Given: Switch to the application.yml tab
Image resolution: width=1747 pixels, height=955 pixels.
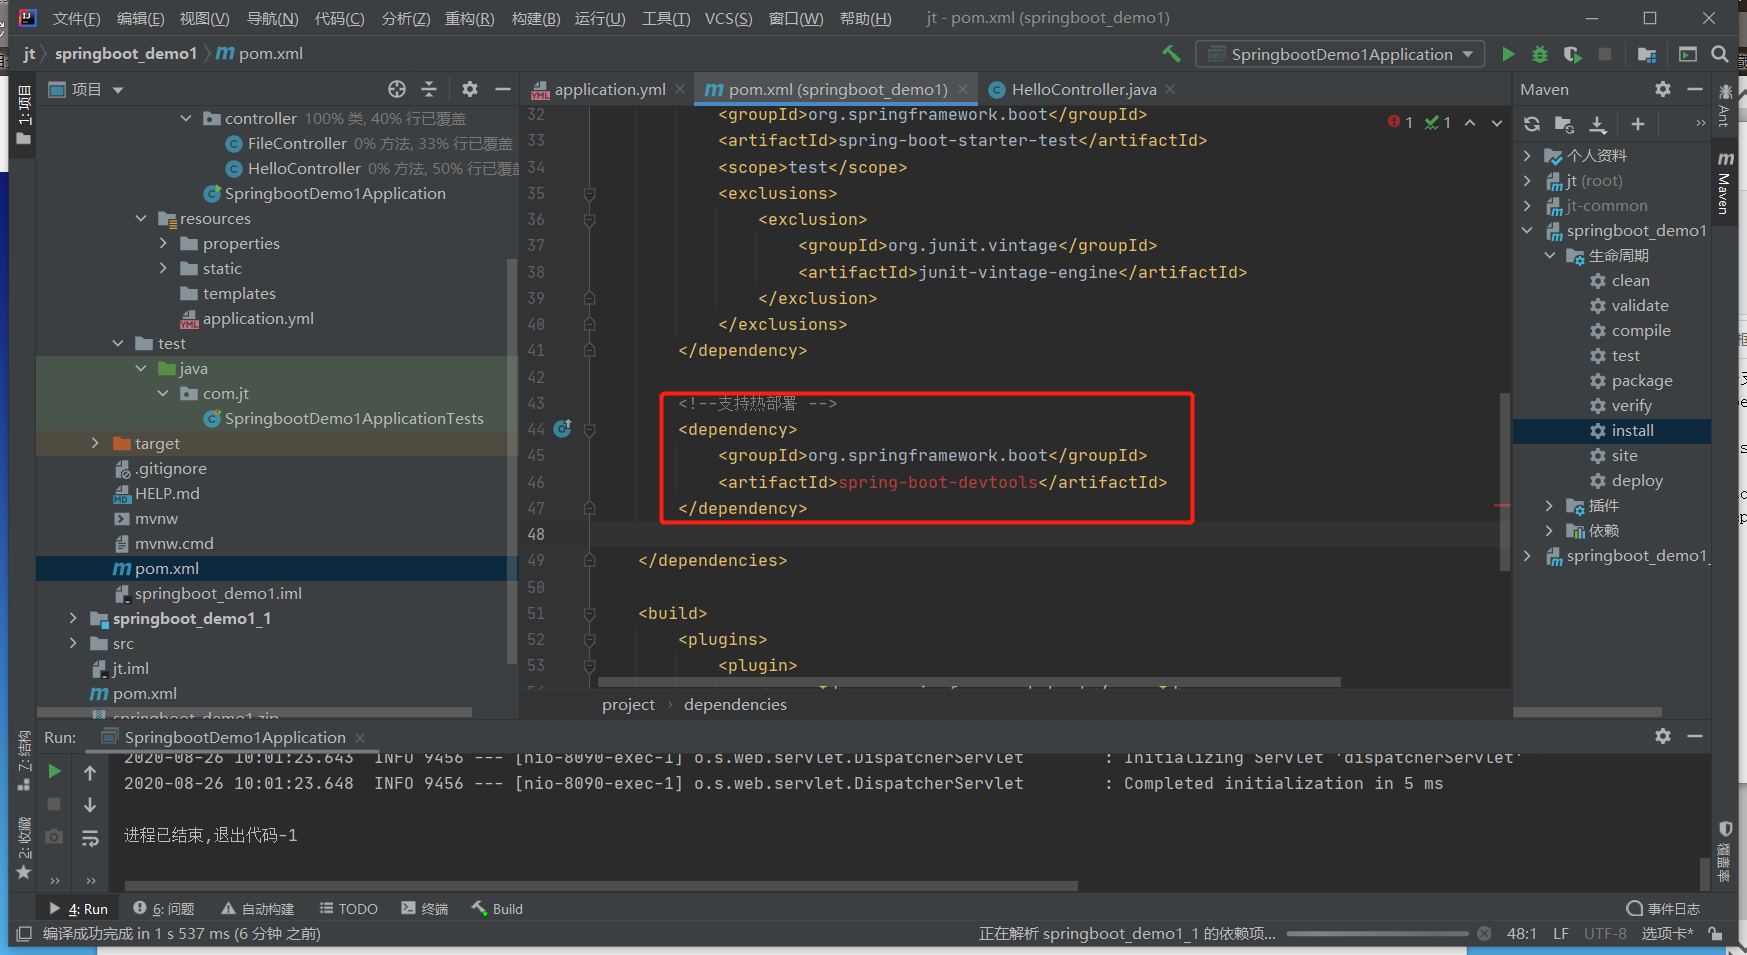Looking at the screenshot, I should pyautogui.click(x=610, y=89).
